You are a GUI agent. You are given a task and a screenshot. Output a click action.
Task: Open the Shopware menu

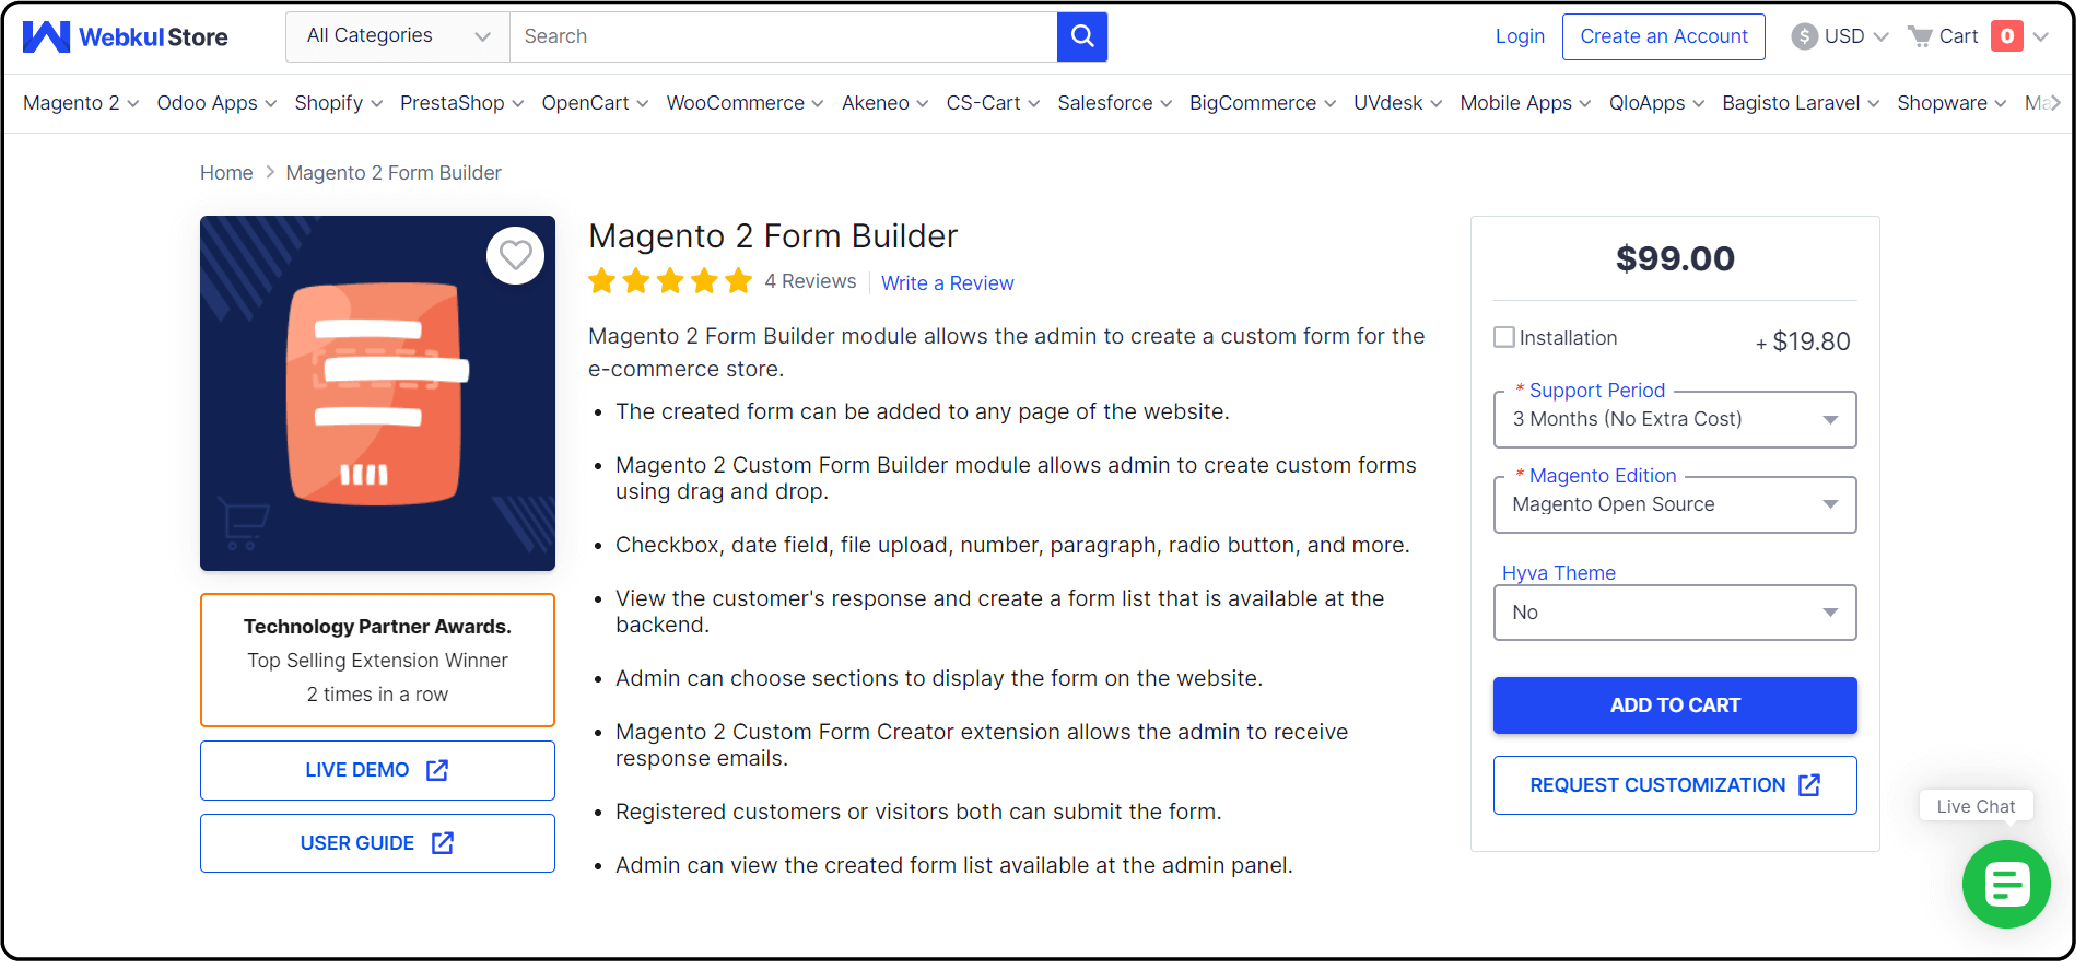(x=1952, y=103)
